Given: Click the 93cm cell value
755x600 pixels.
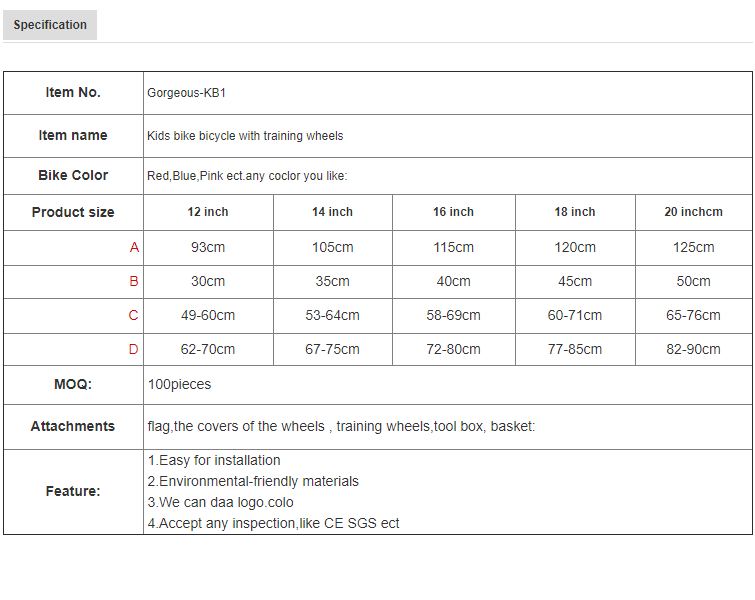Looking at the screenshot, I should pos(208,248).
